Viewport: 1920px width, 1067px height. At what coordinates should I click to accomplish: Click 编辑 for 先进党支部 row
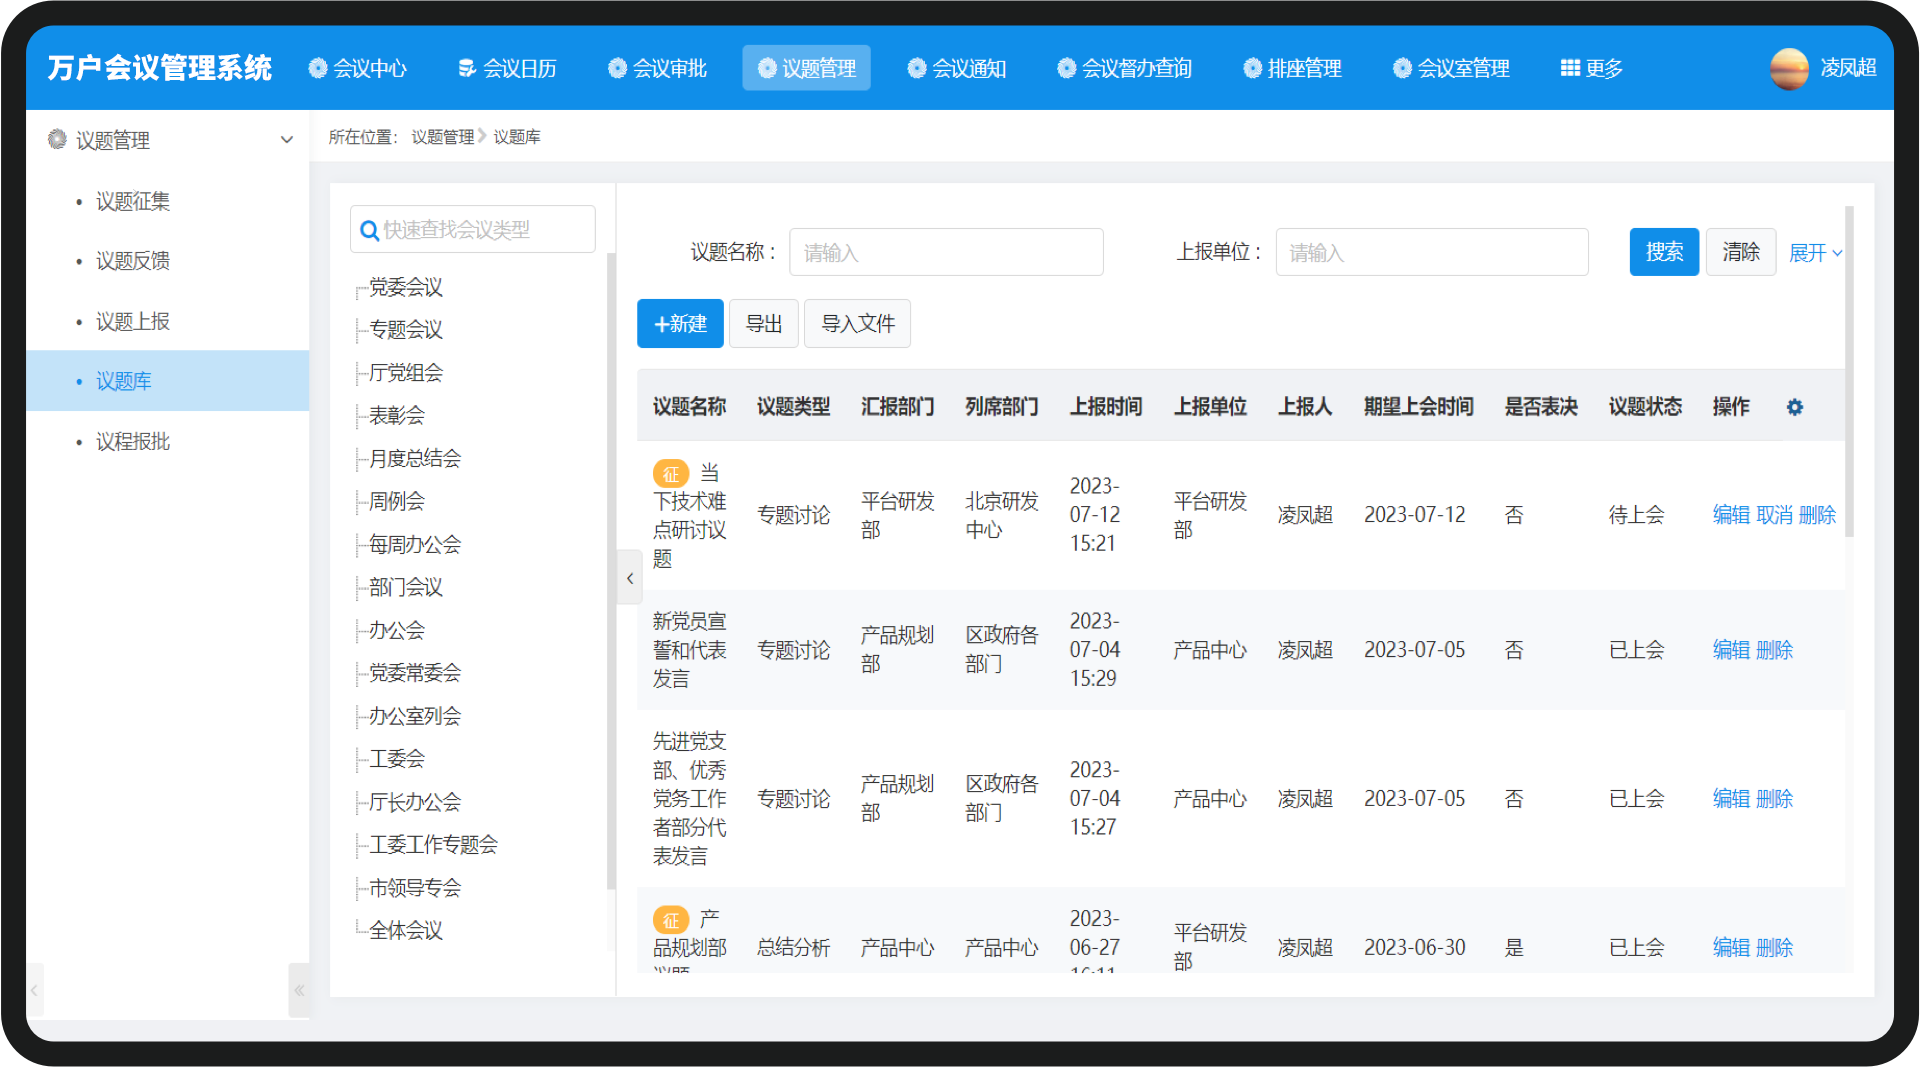point(1731,799)
